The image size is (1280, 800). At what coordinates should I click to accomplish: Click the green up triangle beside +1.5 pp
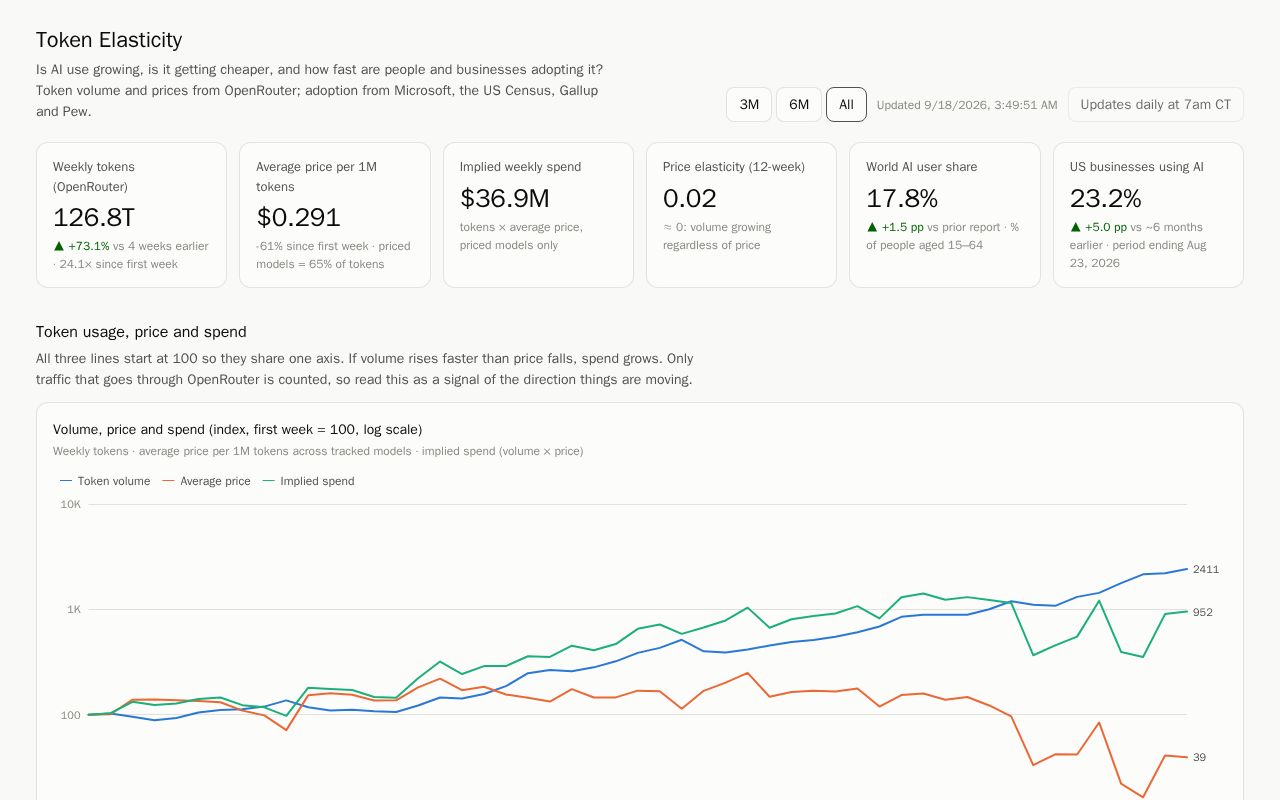[872, 227]
